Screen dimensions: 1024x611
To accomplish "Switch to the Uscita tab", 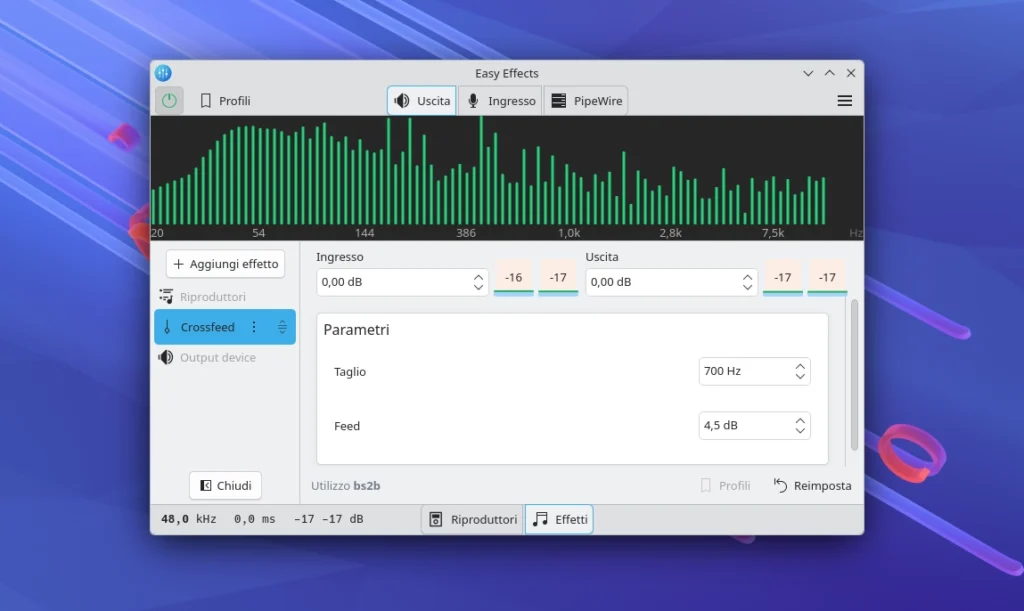I will 422,101.
